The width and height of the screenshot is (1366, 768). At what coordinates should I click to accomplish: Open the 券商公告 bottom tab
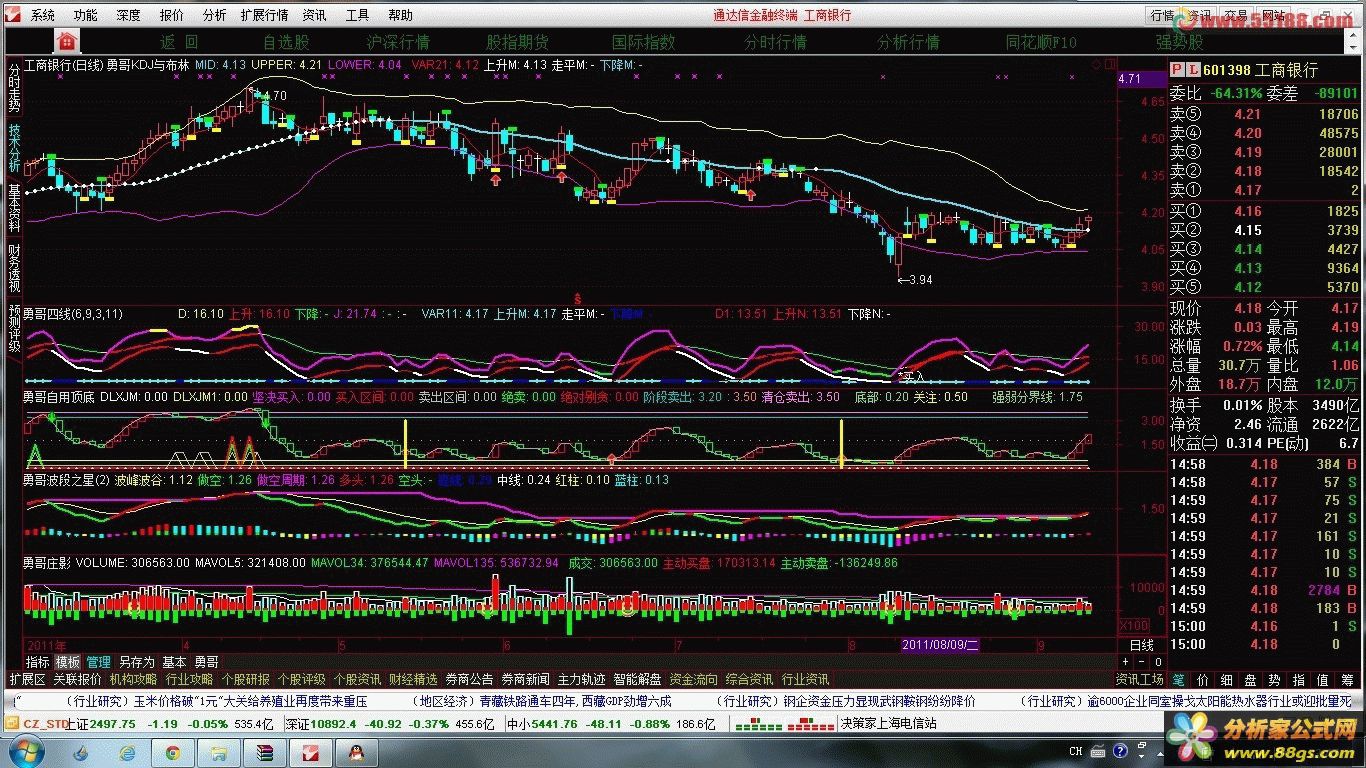pyautogui.click(x=469, y=679)
